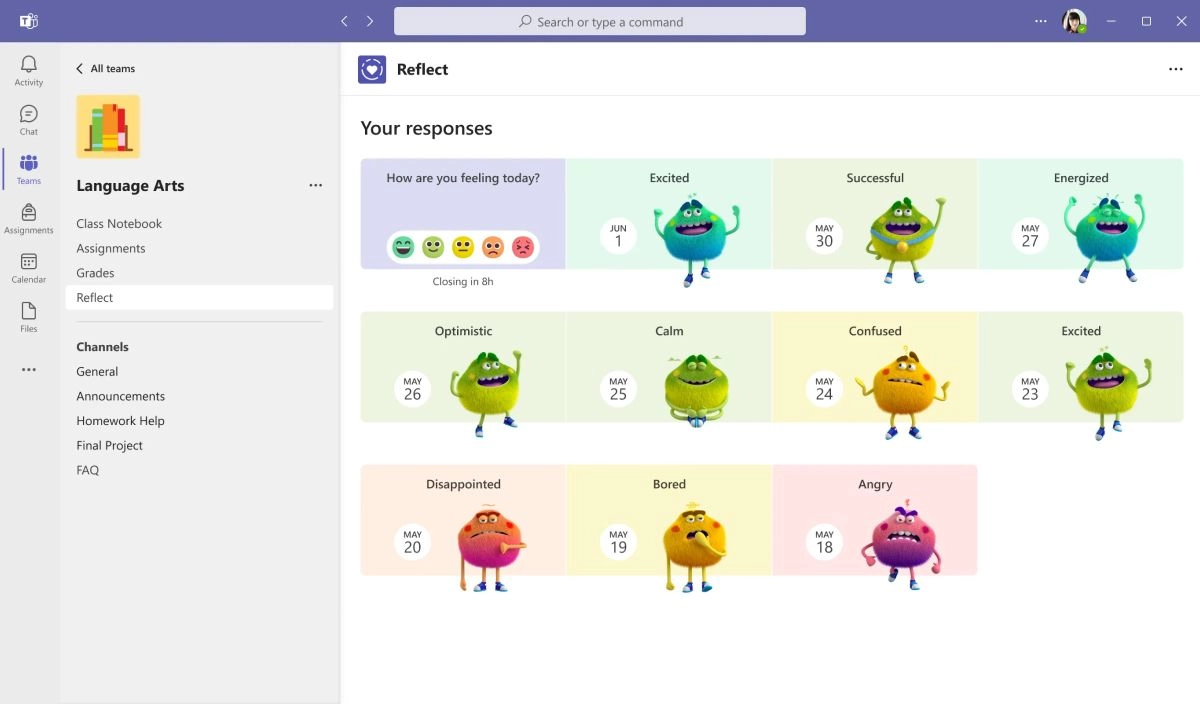
Task: Go back using the title bar arrow
Action: coord(345,21)
